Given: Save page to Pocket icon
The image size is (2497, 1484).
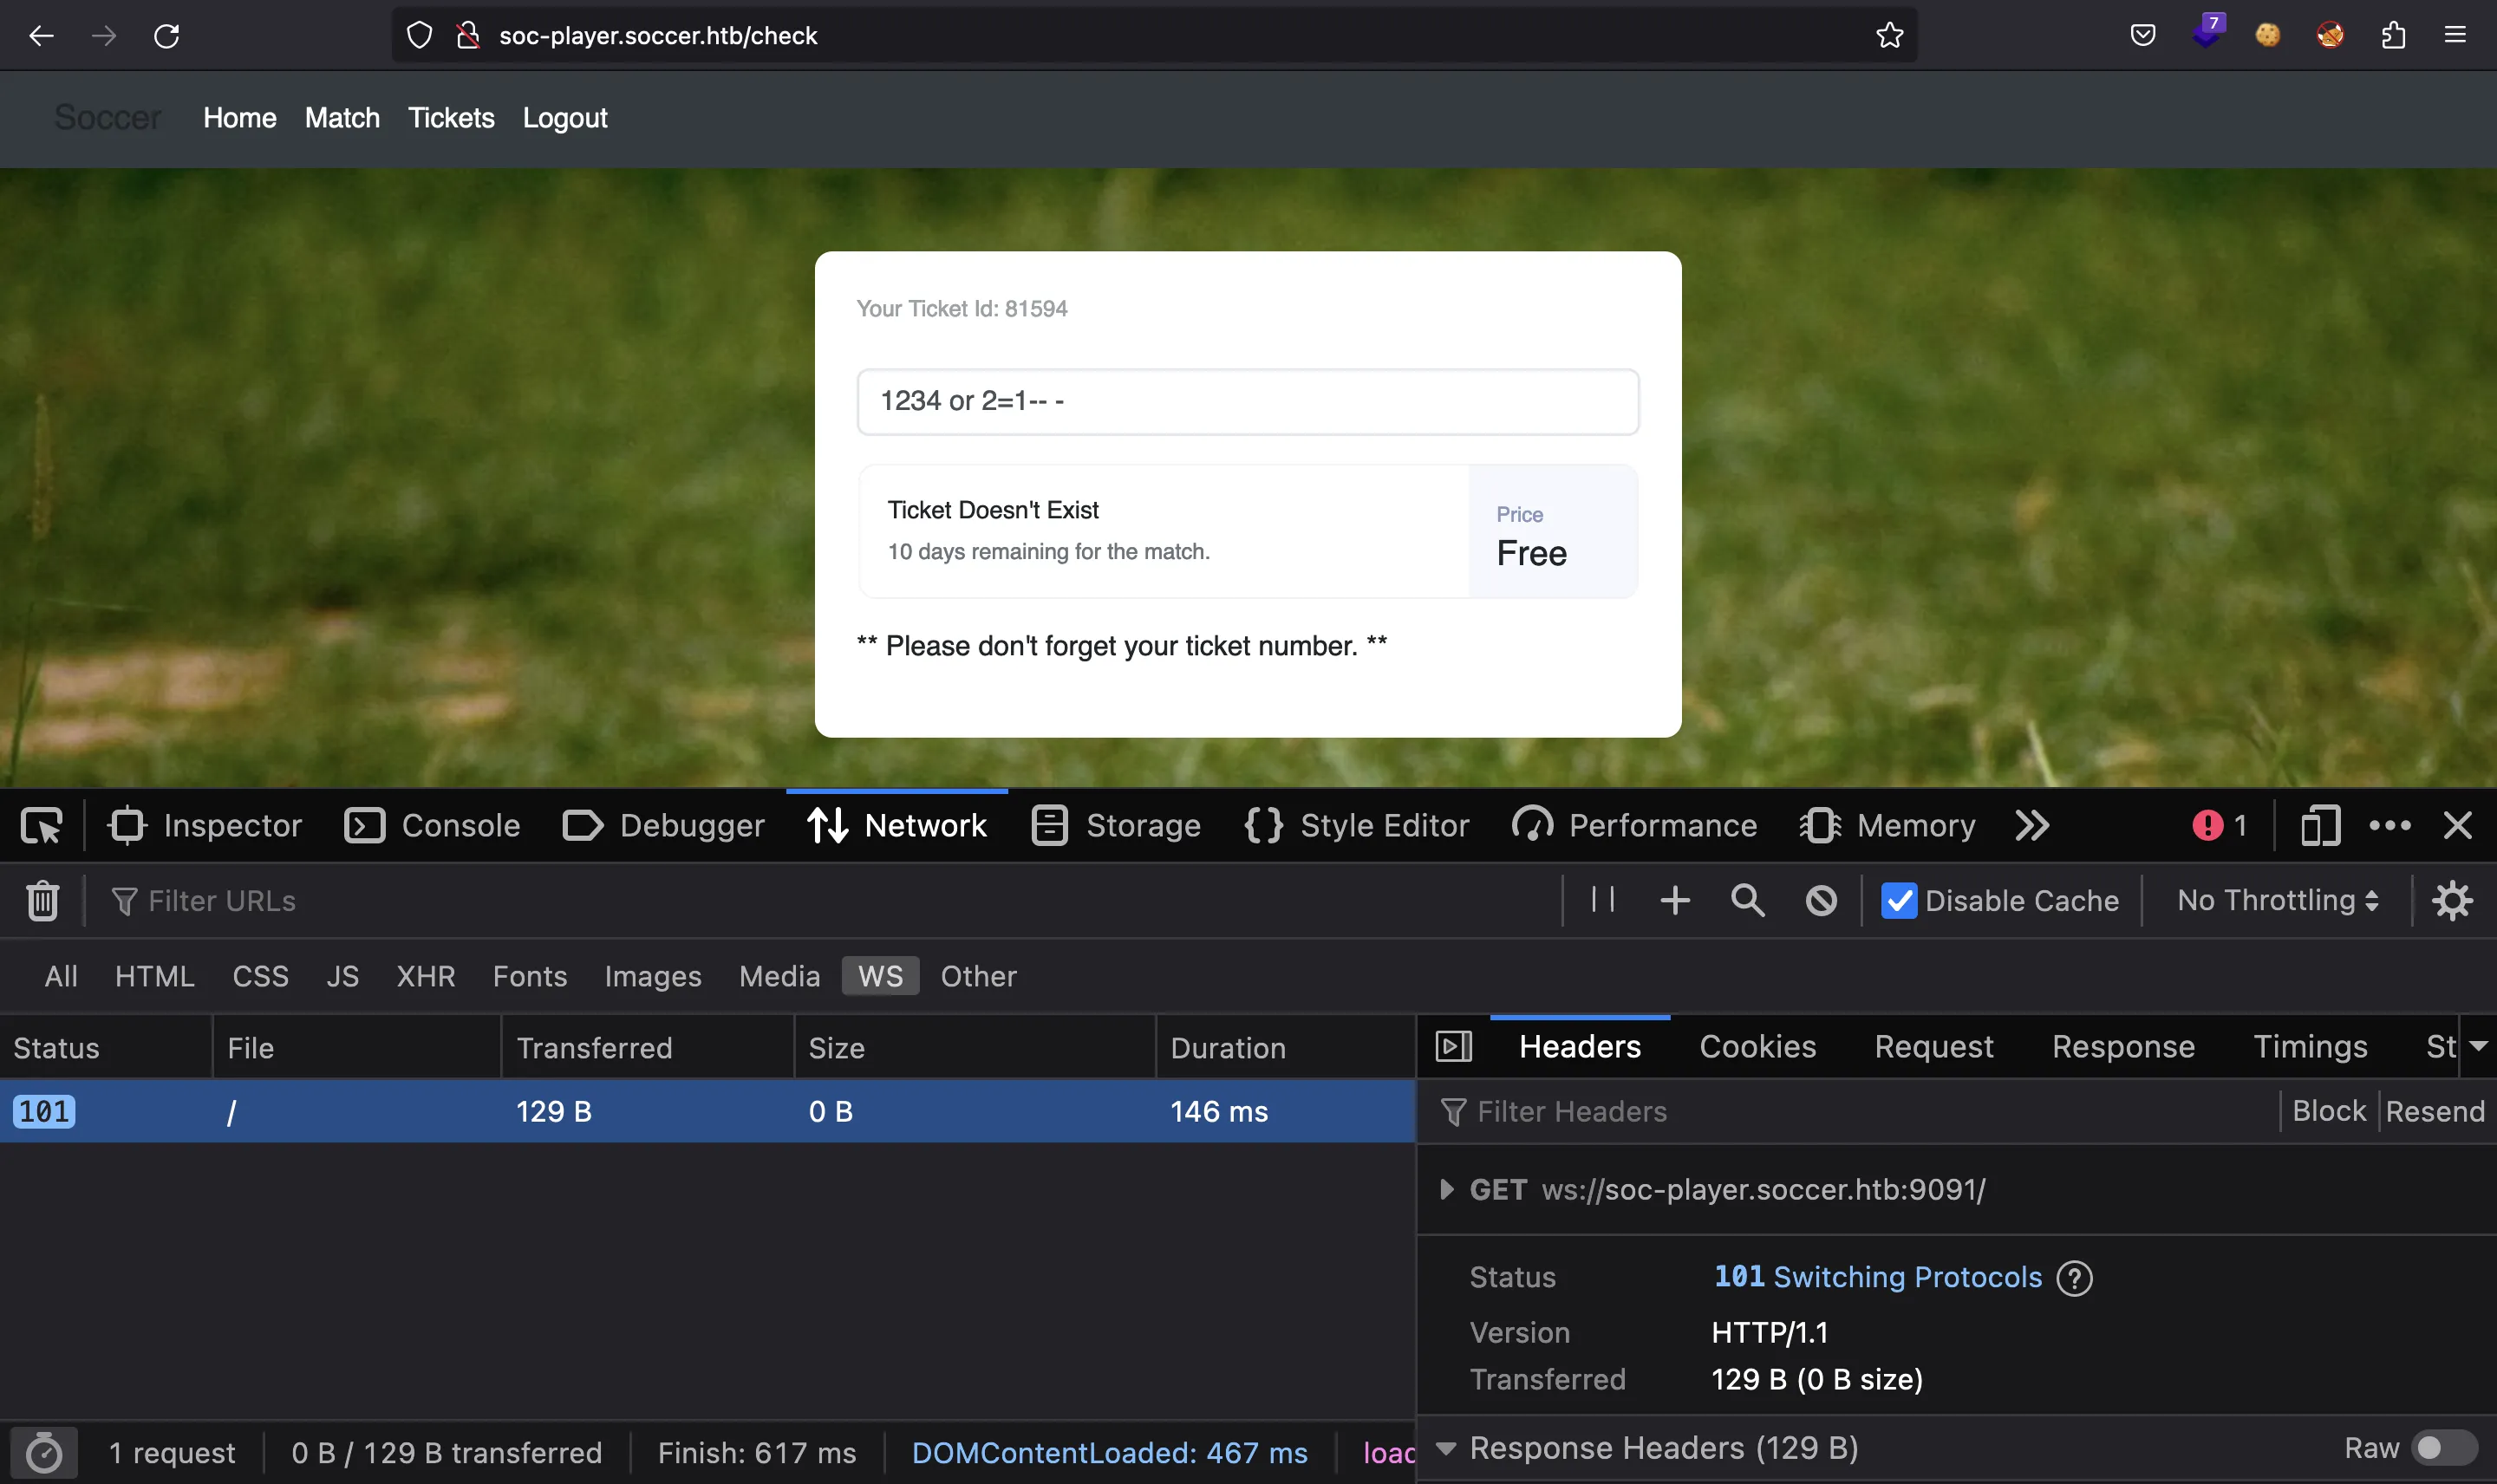Looking at the screenshot, I should pyautogui.click(x=2142, y=36).
